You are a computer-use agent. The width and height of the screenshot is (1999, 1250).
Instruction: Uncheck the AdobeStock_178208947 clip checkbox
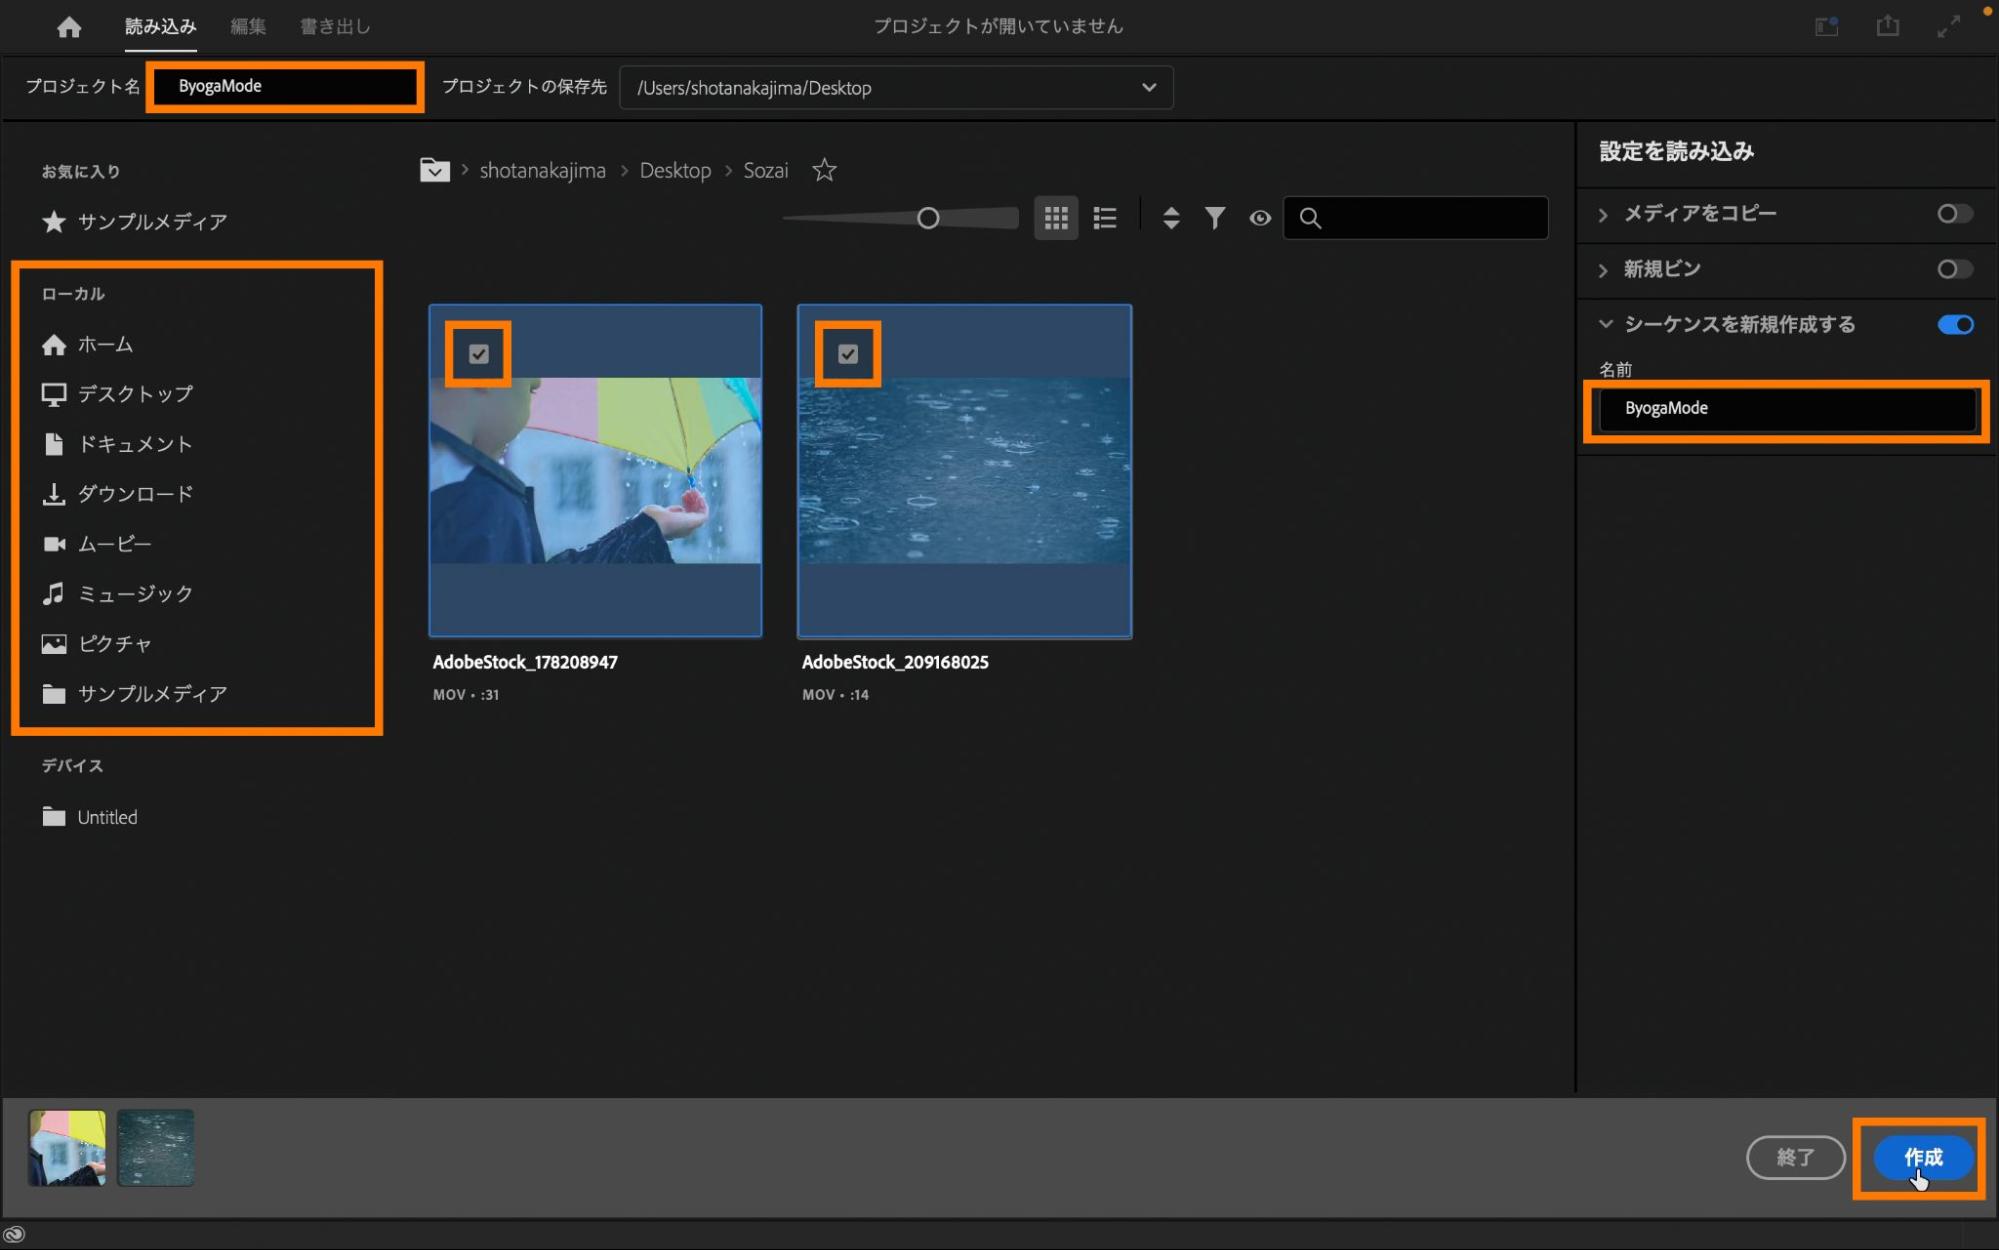479,354
